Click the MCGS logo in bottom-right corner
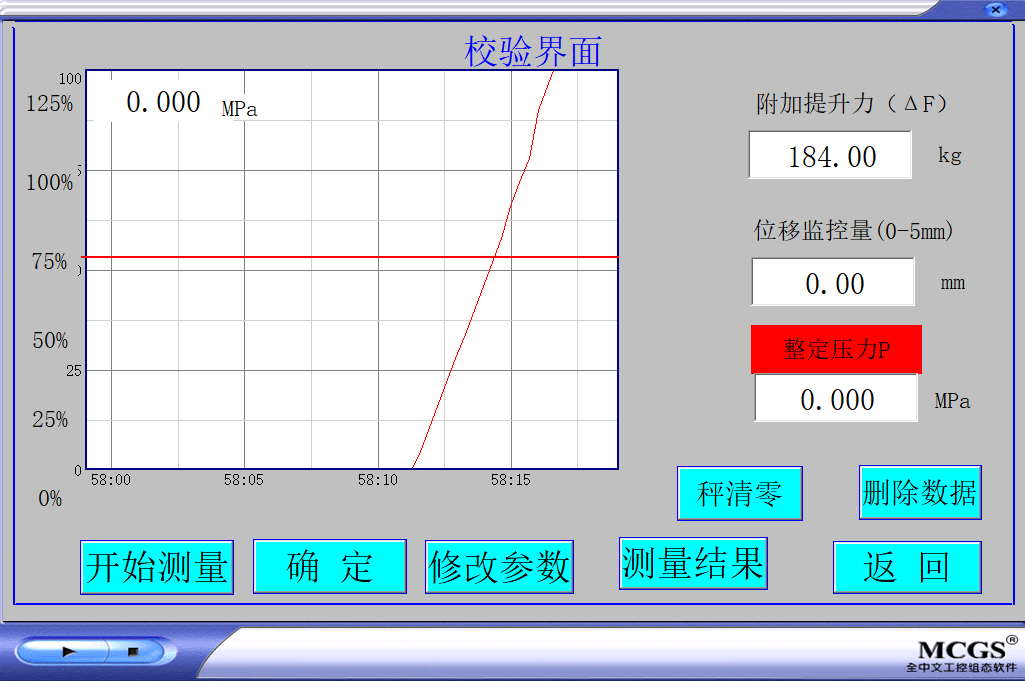Image resolution: width=1025 pixels, height=681 pixels. 962,654
